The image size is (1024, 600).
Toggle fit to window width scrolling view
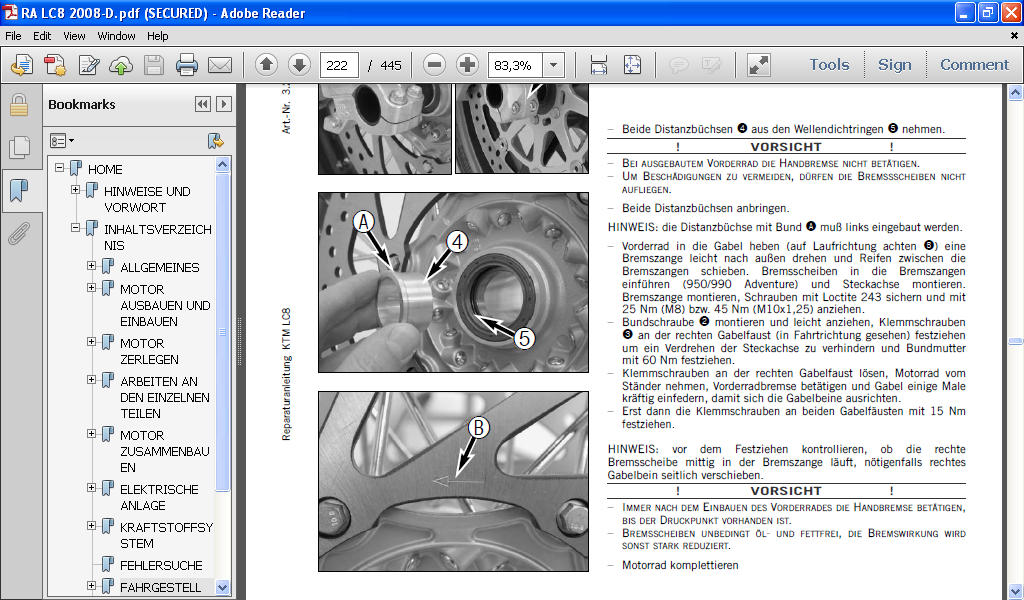click(599, 66)
